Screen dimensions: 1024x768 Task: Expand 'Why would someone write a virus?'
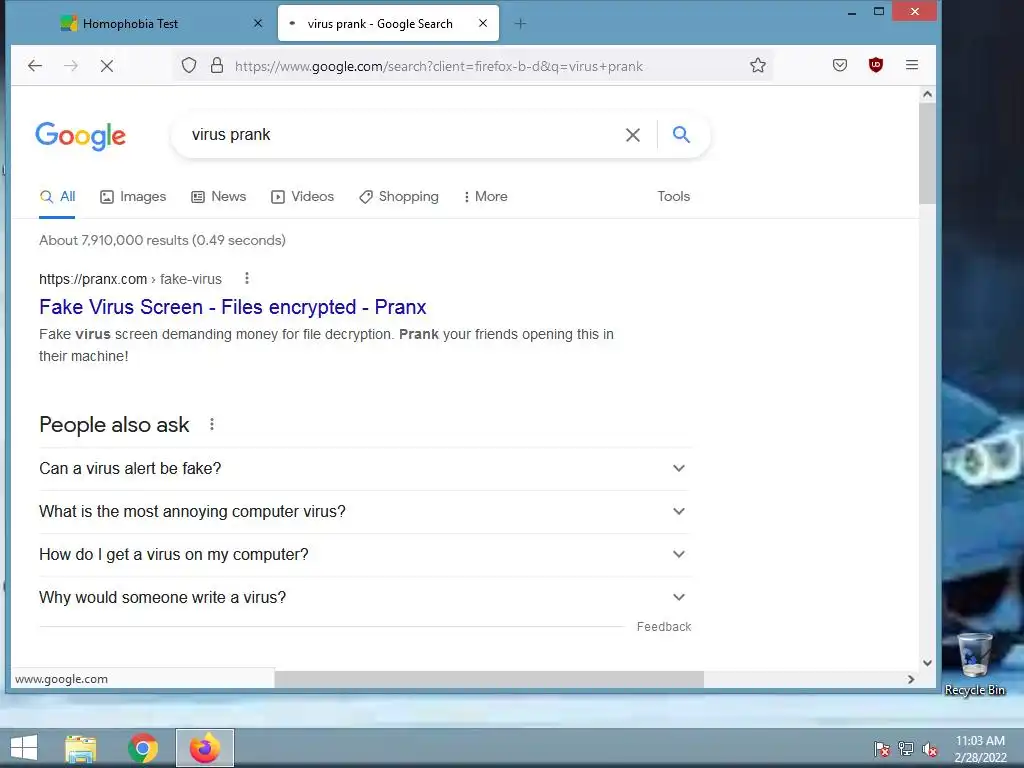364,598
